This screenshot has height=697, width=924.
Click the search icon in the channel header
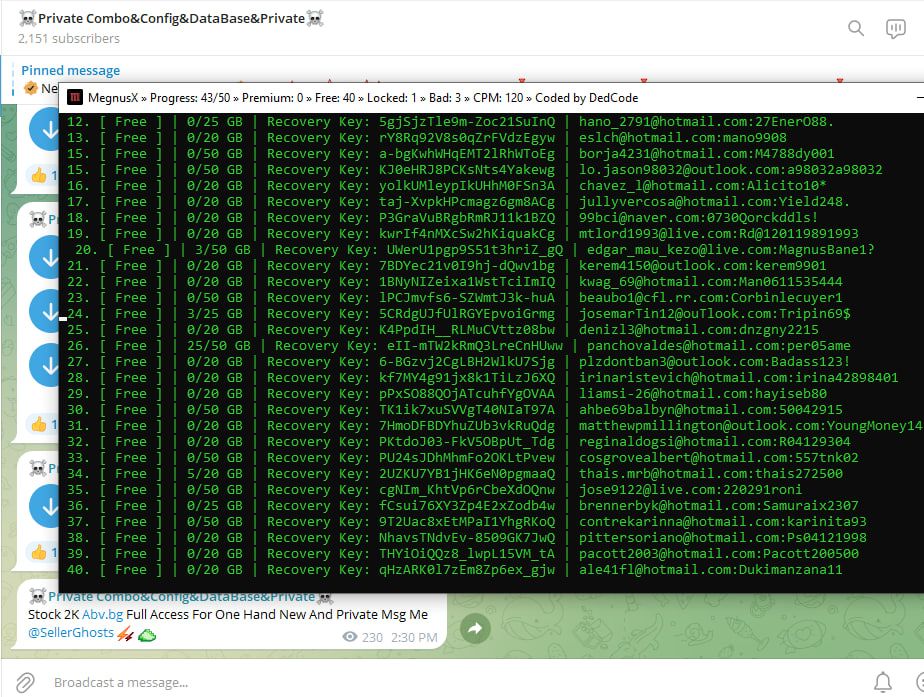856,28
